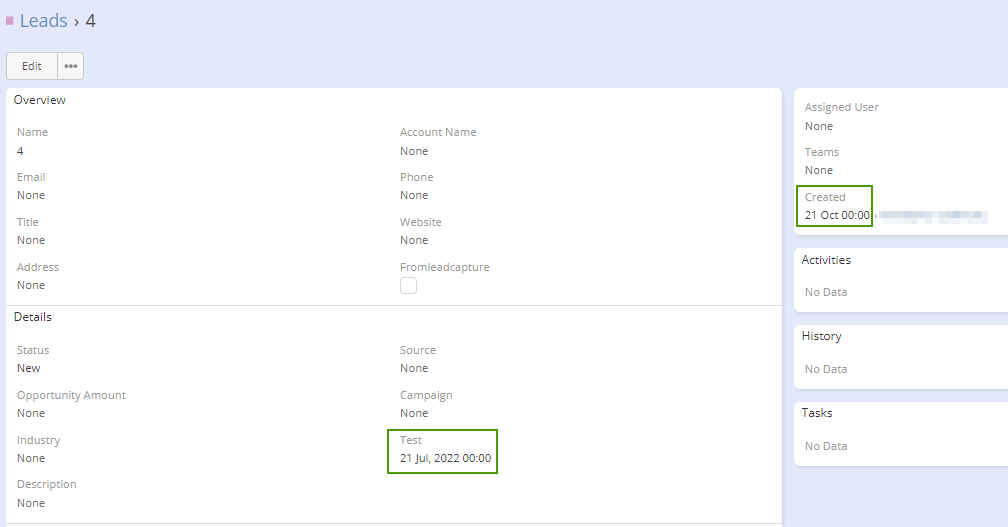Click the pink Leads entity icon
The height and width of the screenshot is (527, 1008).
click(x=10, y=21)
